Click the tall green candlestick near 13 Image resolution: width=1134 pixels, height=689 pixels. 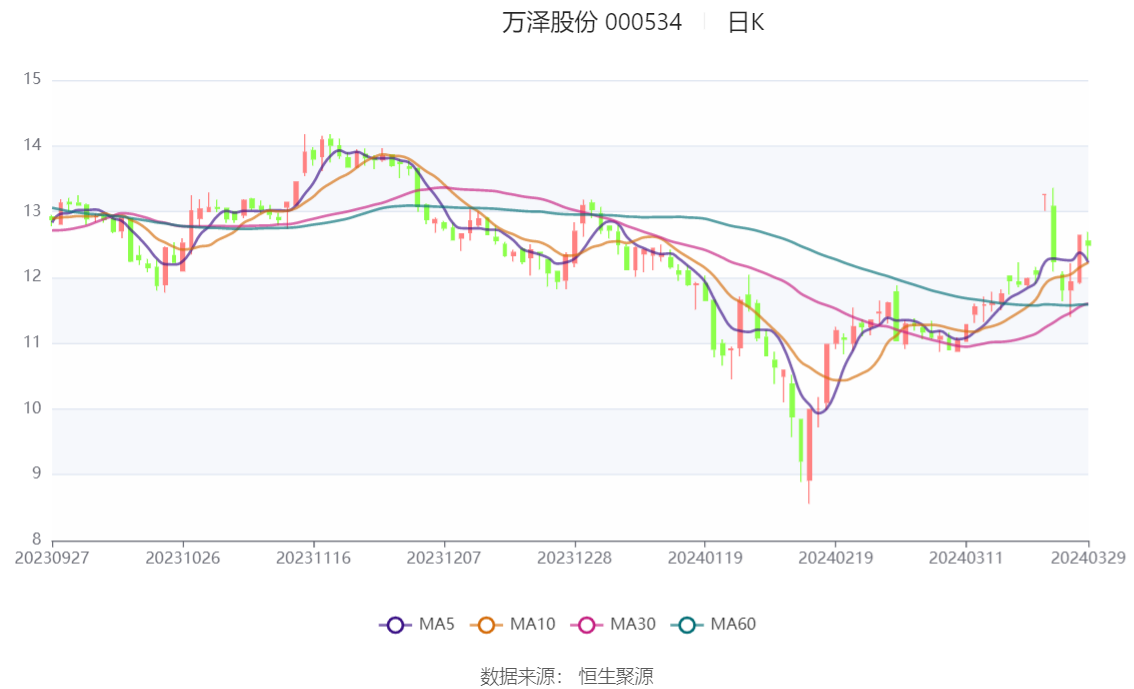(x=1054, y=237)
